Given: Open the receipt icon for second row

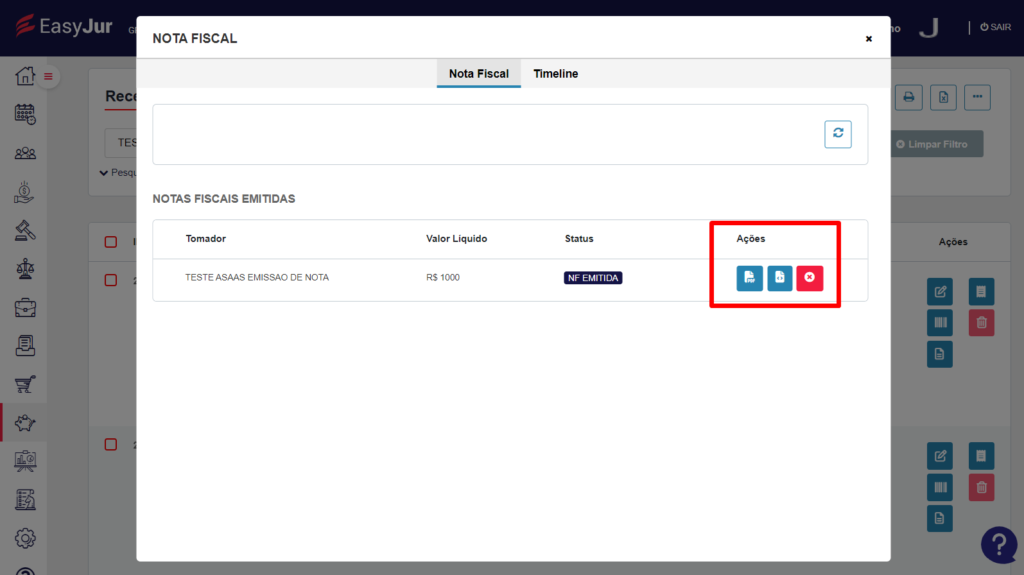Looking at the screenshot, I should click(981, 456).
